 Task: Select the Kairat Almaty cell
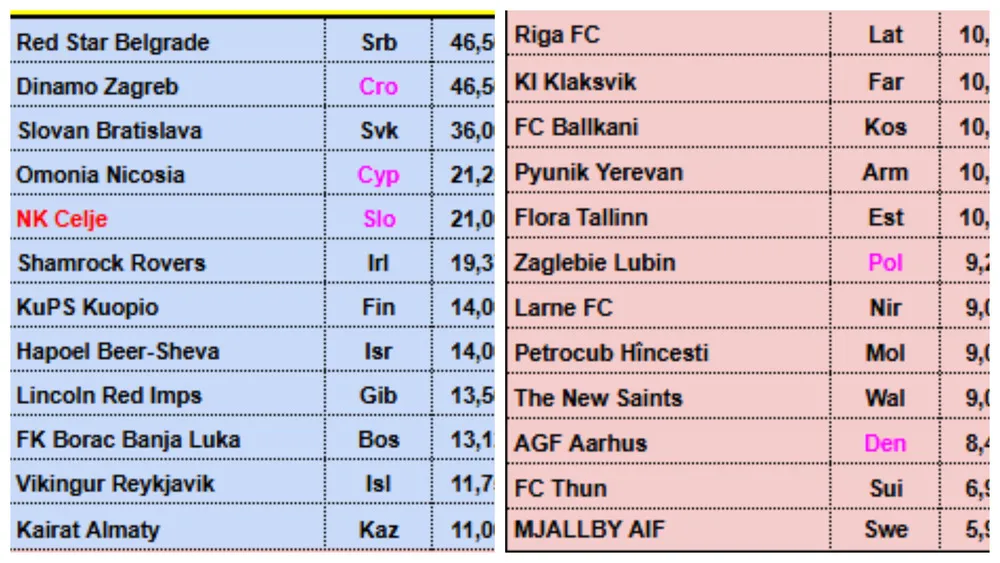pyautogui.click(x=88, y=529)
